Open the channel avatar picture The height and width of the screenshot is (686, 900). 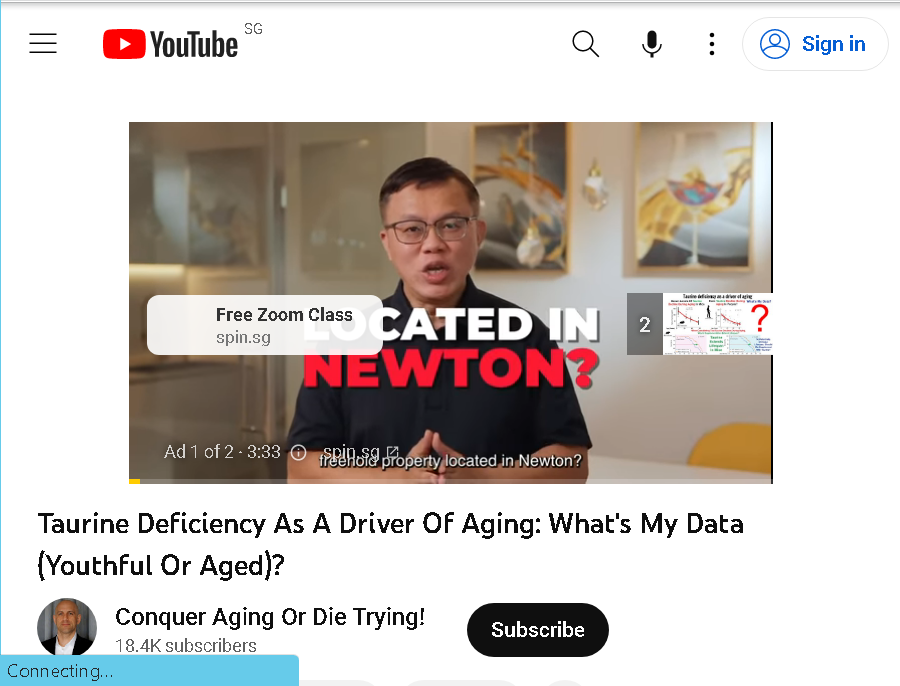(67, 627)
